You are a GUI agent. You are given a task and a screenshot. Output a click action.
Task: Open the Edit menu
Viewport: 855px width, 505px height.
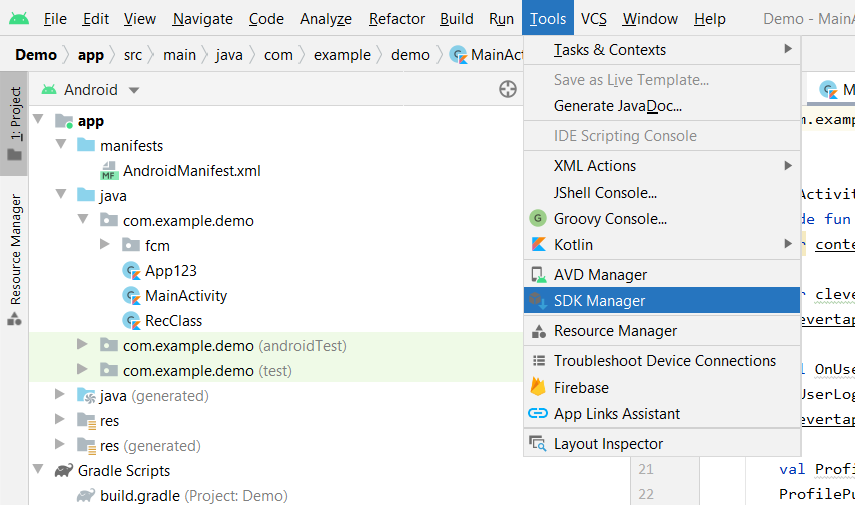[x=95, y=19]
